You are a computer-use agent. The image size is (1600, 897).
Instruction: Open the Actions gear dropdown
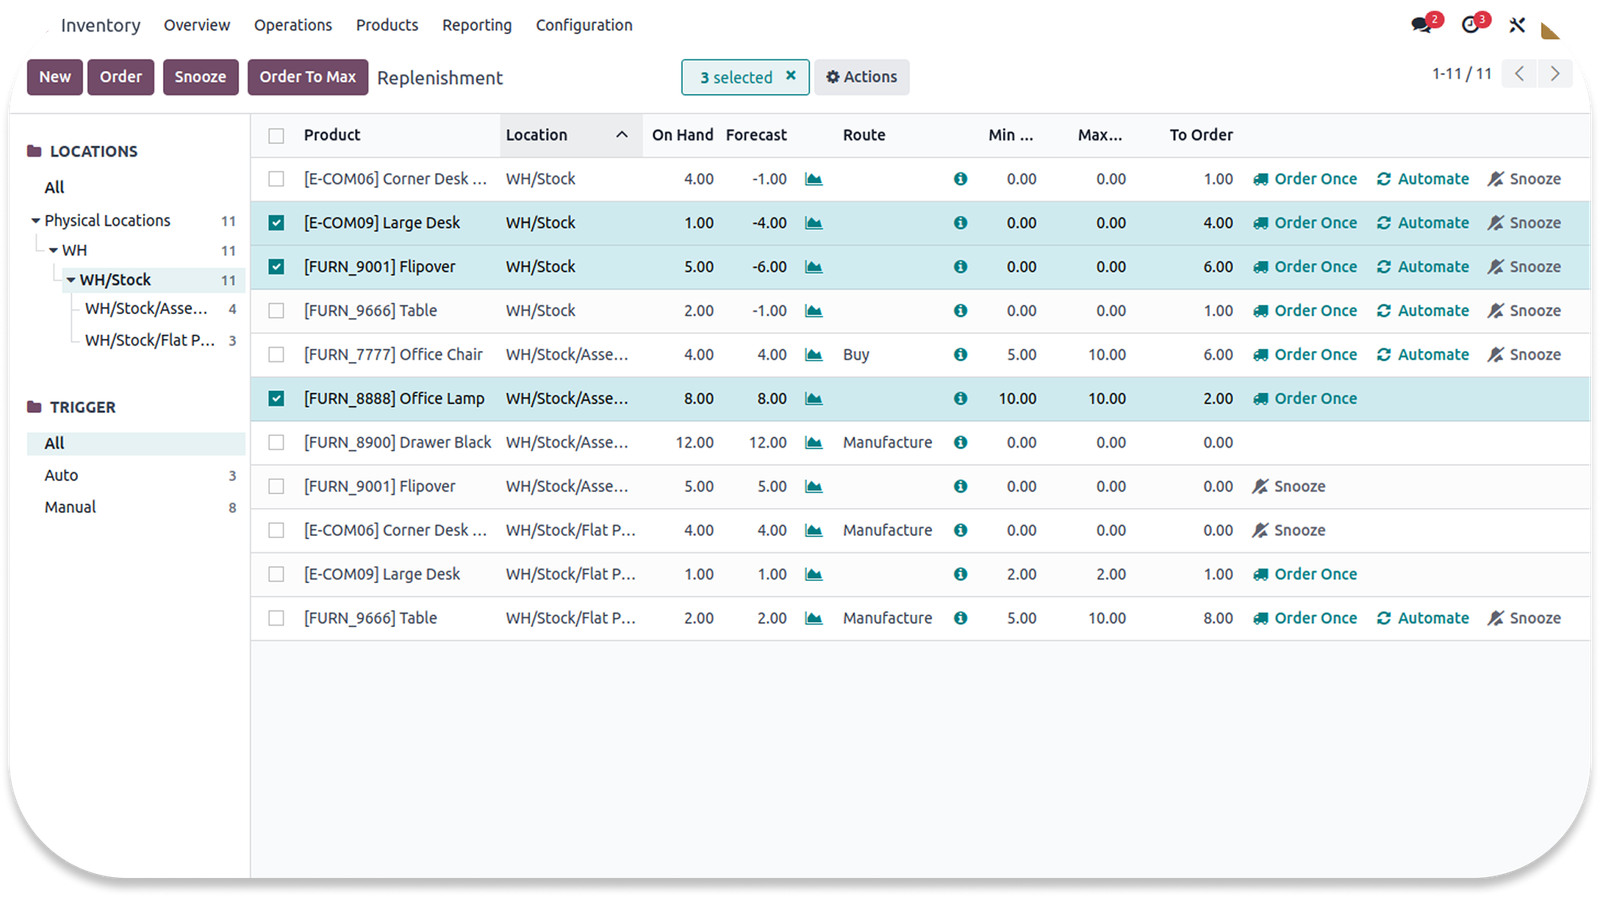tap(861, 77)
